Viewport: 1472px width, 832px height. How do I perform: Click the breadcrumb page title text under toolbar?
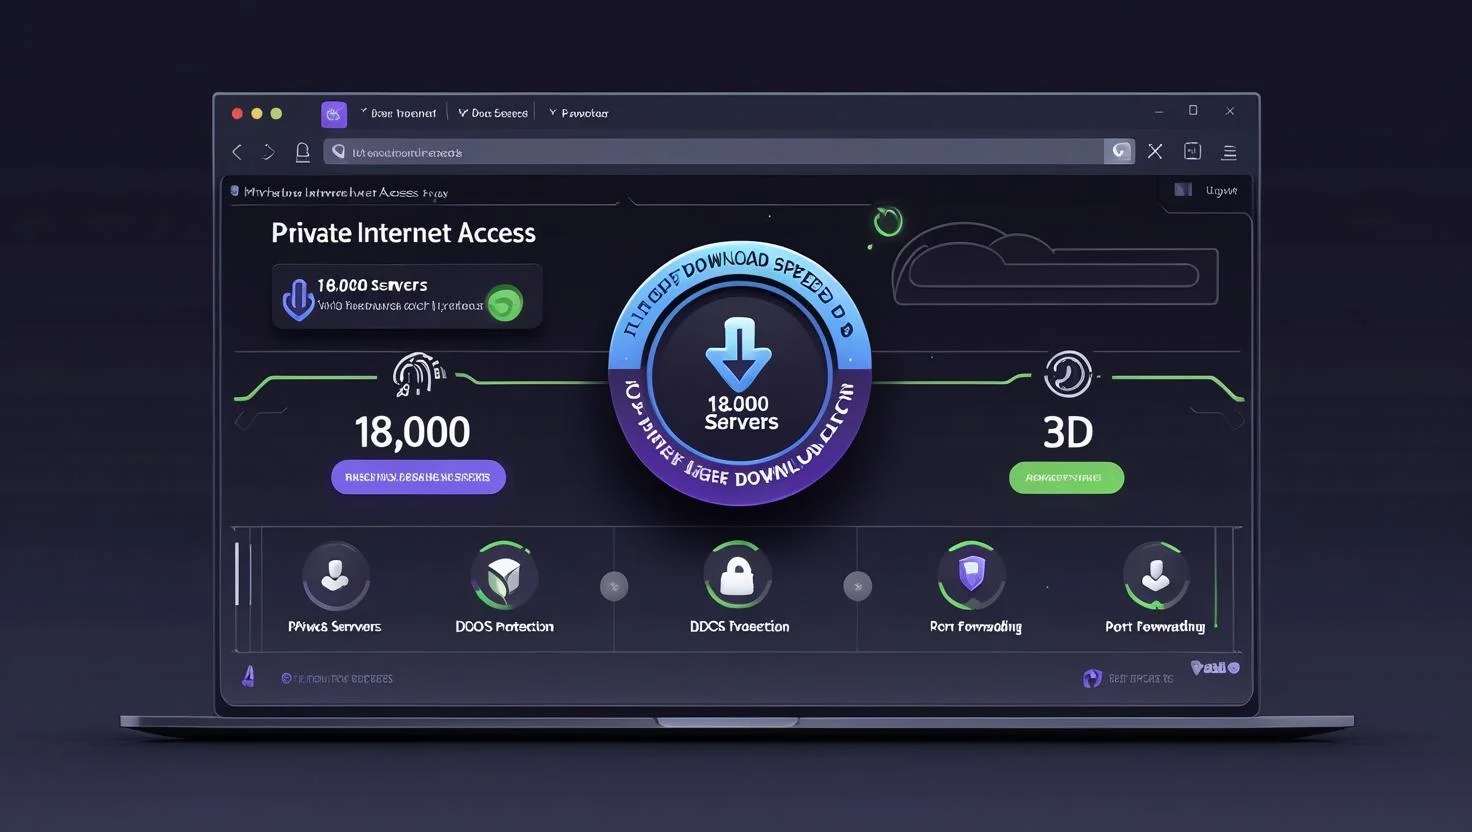point(346,192)
